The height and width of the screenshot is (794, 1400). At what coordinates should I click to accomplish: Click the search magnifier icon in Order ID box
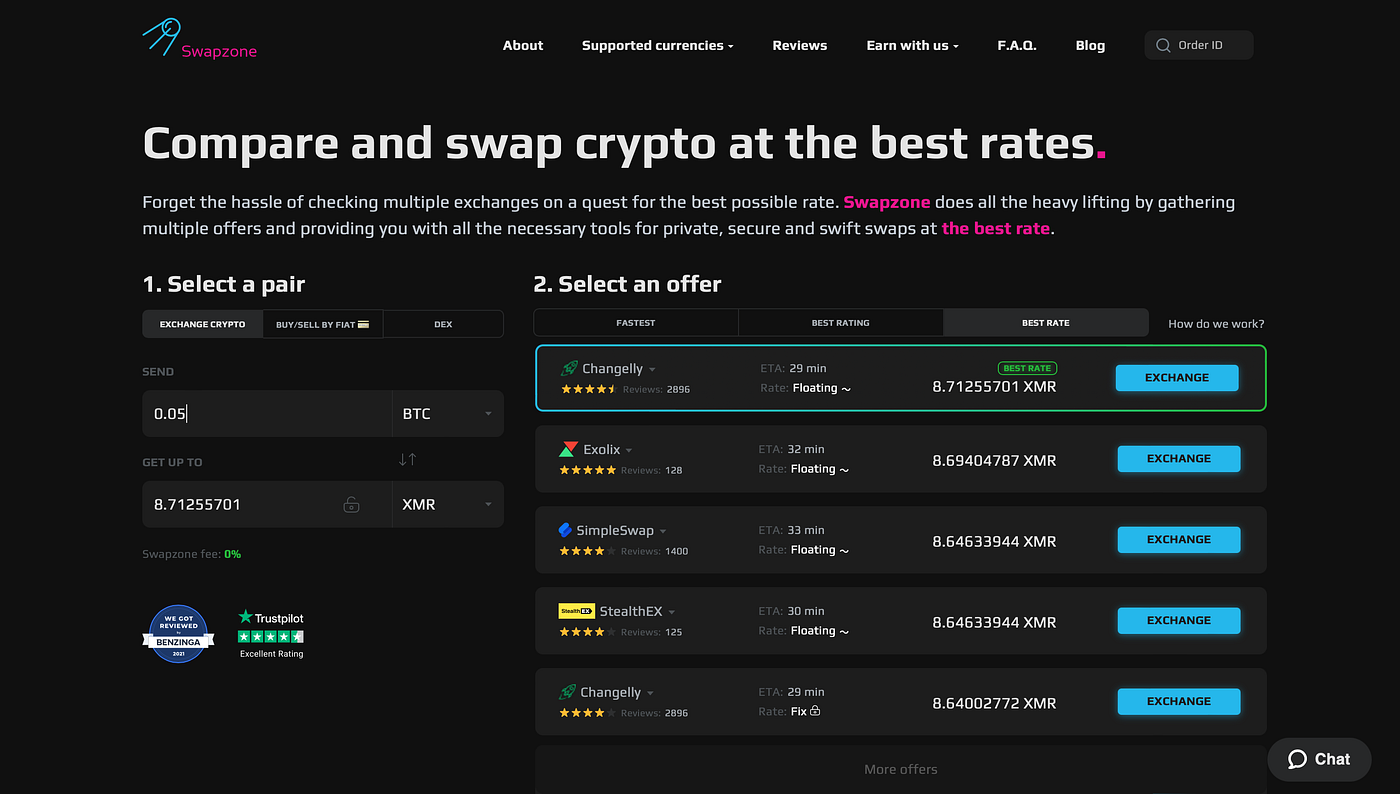[1163, 45]
